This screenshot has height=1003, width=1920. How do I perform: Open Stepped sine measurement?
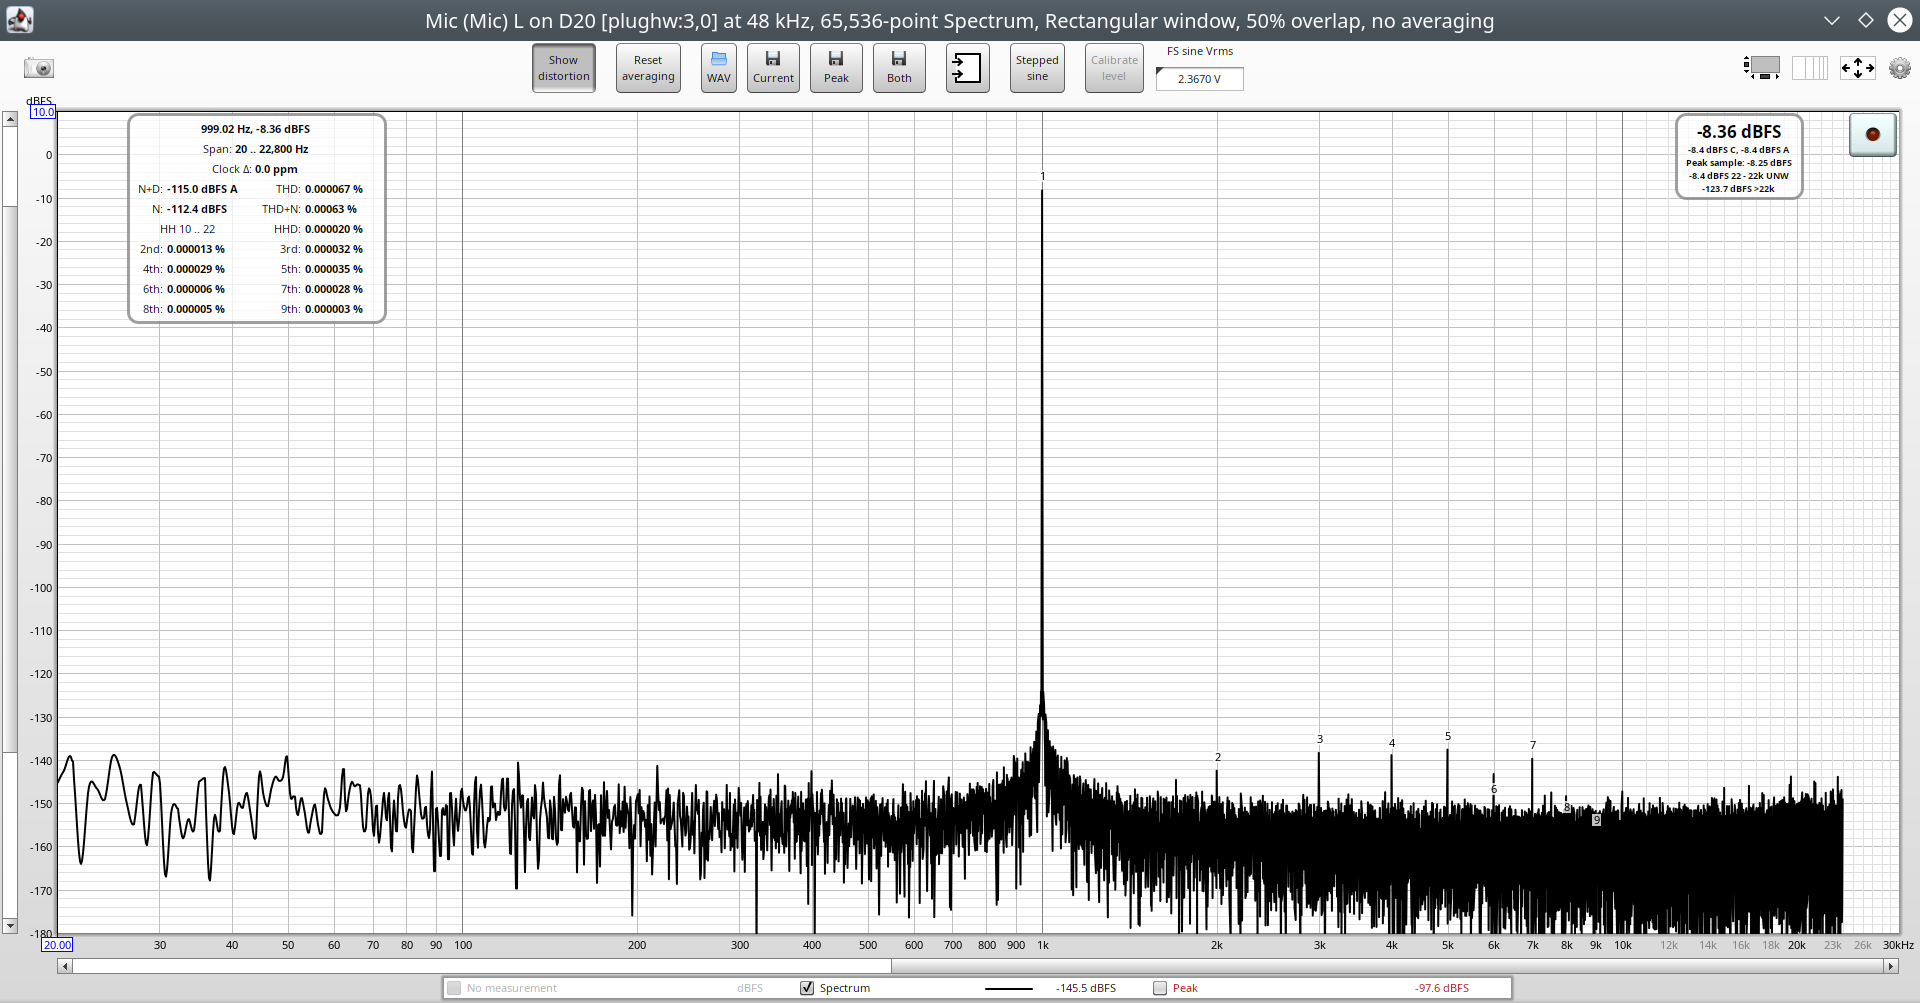(x=1037, y=68)
